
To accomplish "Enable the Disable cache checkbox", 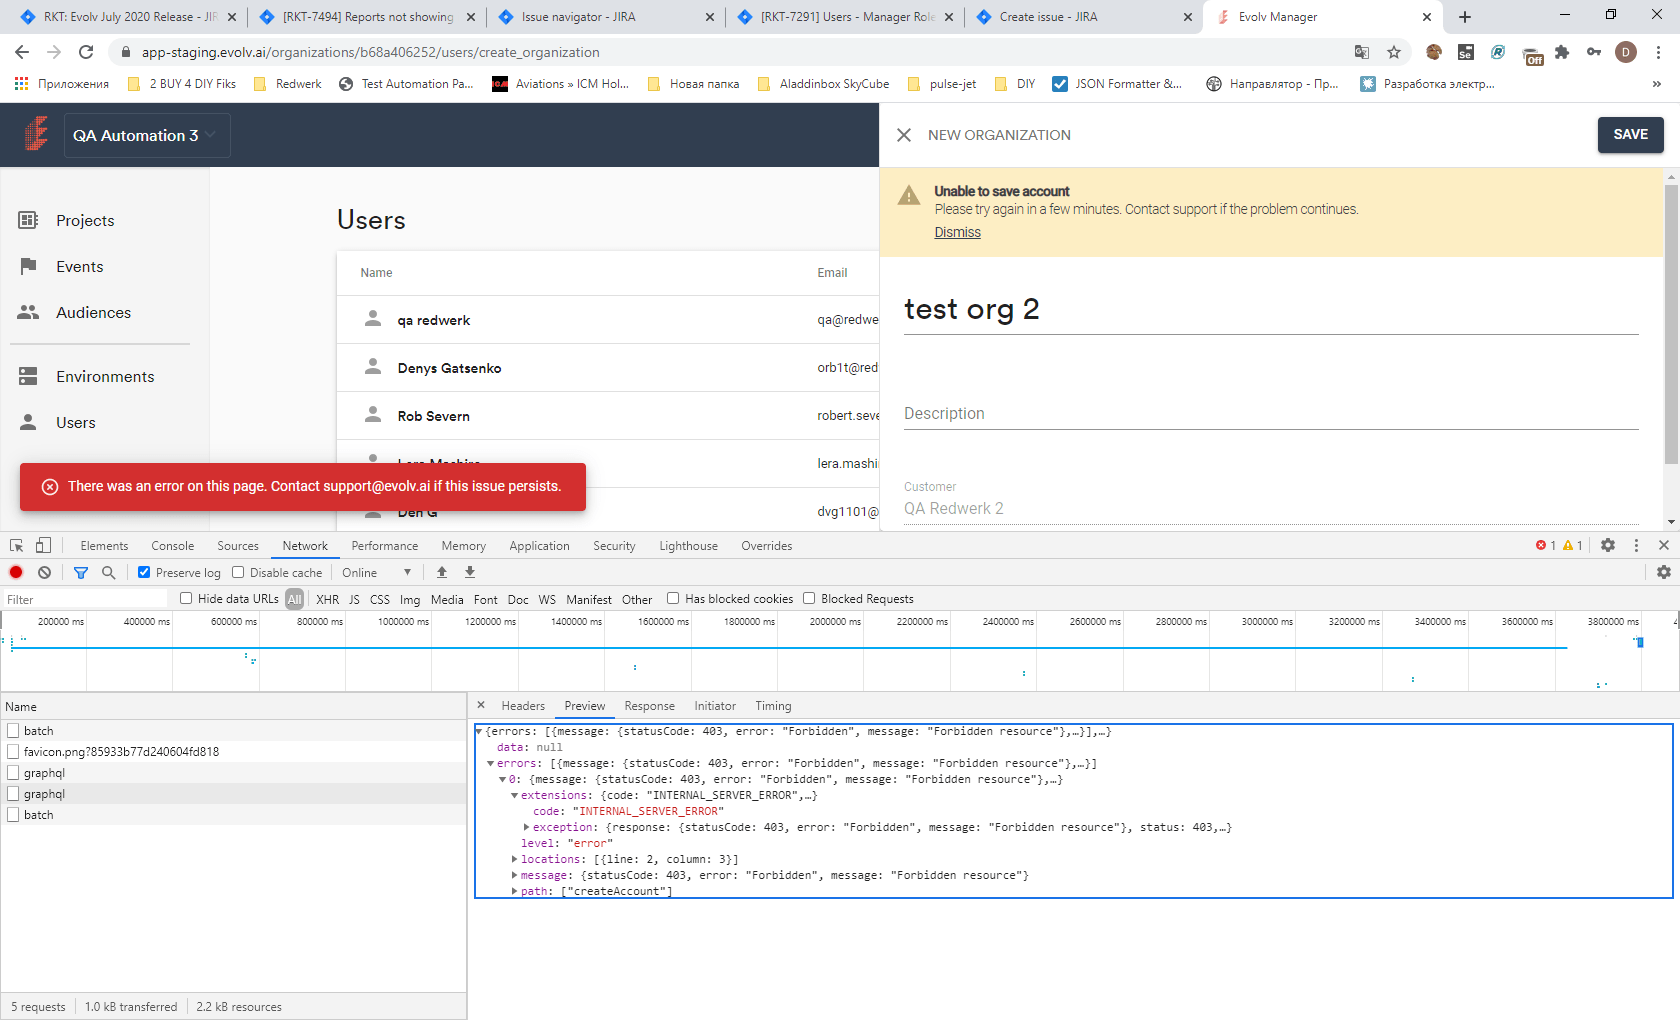I will pyautogui.click(x=238, y=572).
